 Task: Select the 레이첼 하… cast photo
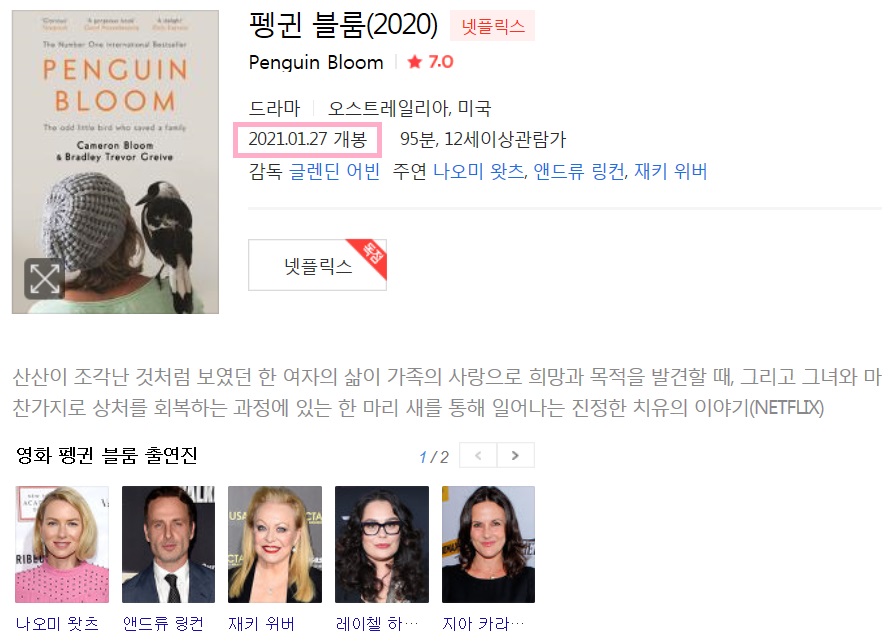tap(382, 544)
